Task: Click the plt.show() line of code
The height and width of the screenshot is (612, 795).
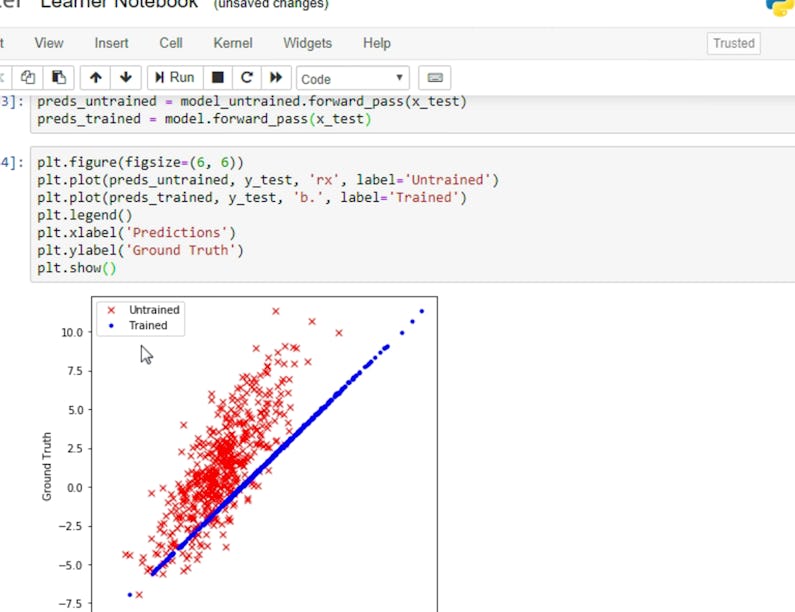Action: [77, 268]
